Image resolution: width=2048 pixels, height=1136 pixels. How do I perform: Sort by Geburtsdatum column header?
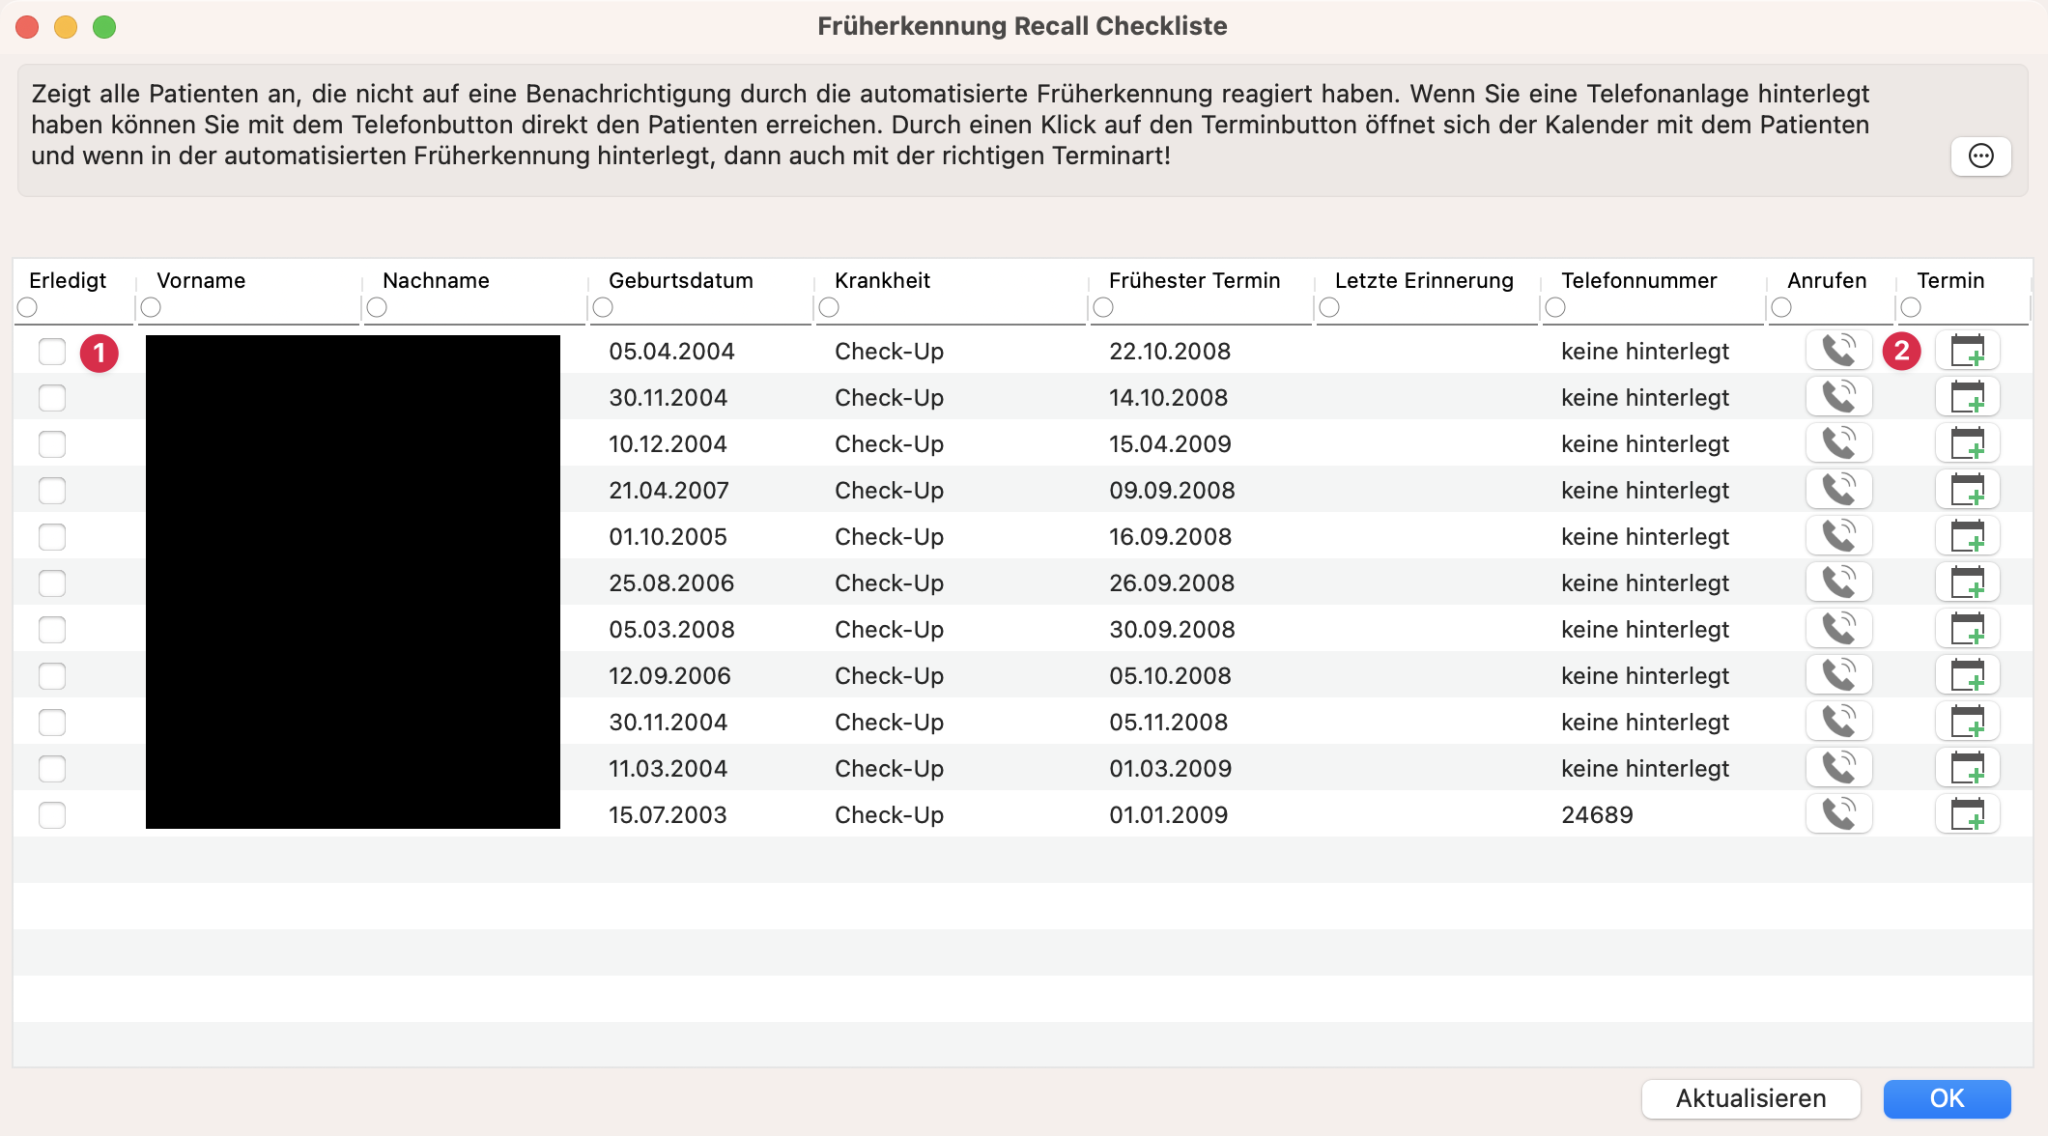click(x=680, y=280)
